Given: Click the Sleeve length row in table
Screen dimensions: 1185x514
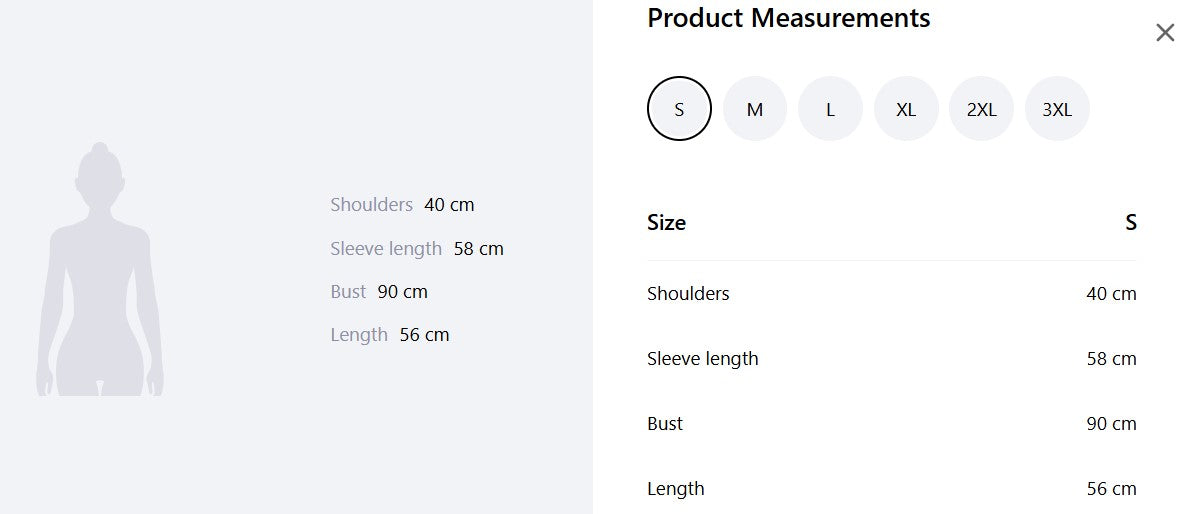Looking at the screenshot, I should (x=892, y=358).
